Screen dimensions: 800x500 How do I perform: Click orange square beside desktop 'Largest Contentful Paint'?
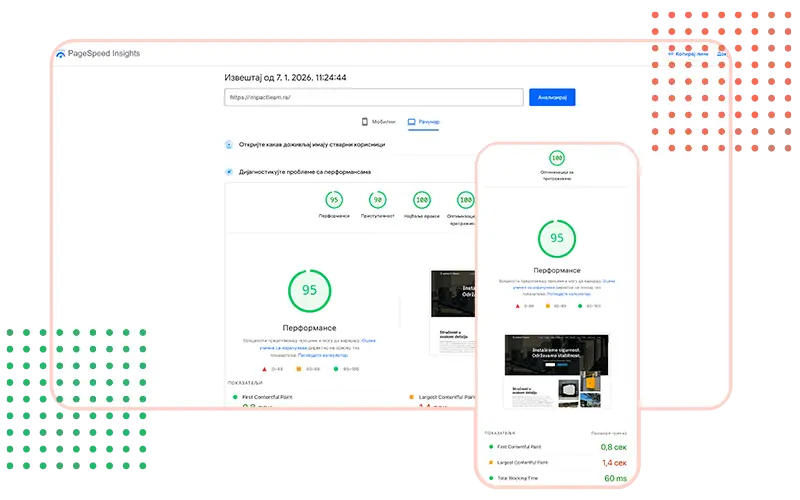pyautogui.click(x=411, y=397)
